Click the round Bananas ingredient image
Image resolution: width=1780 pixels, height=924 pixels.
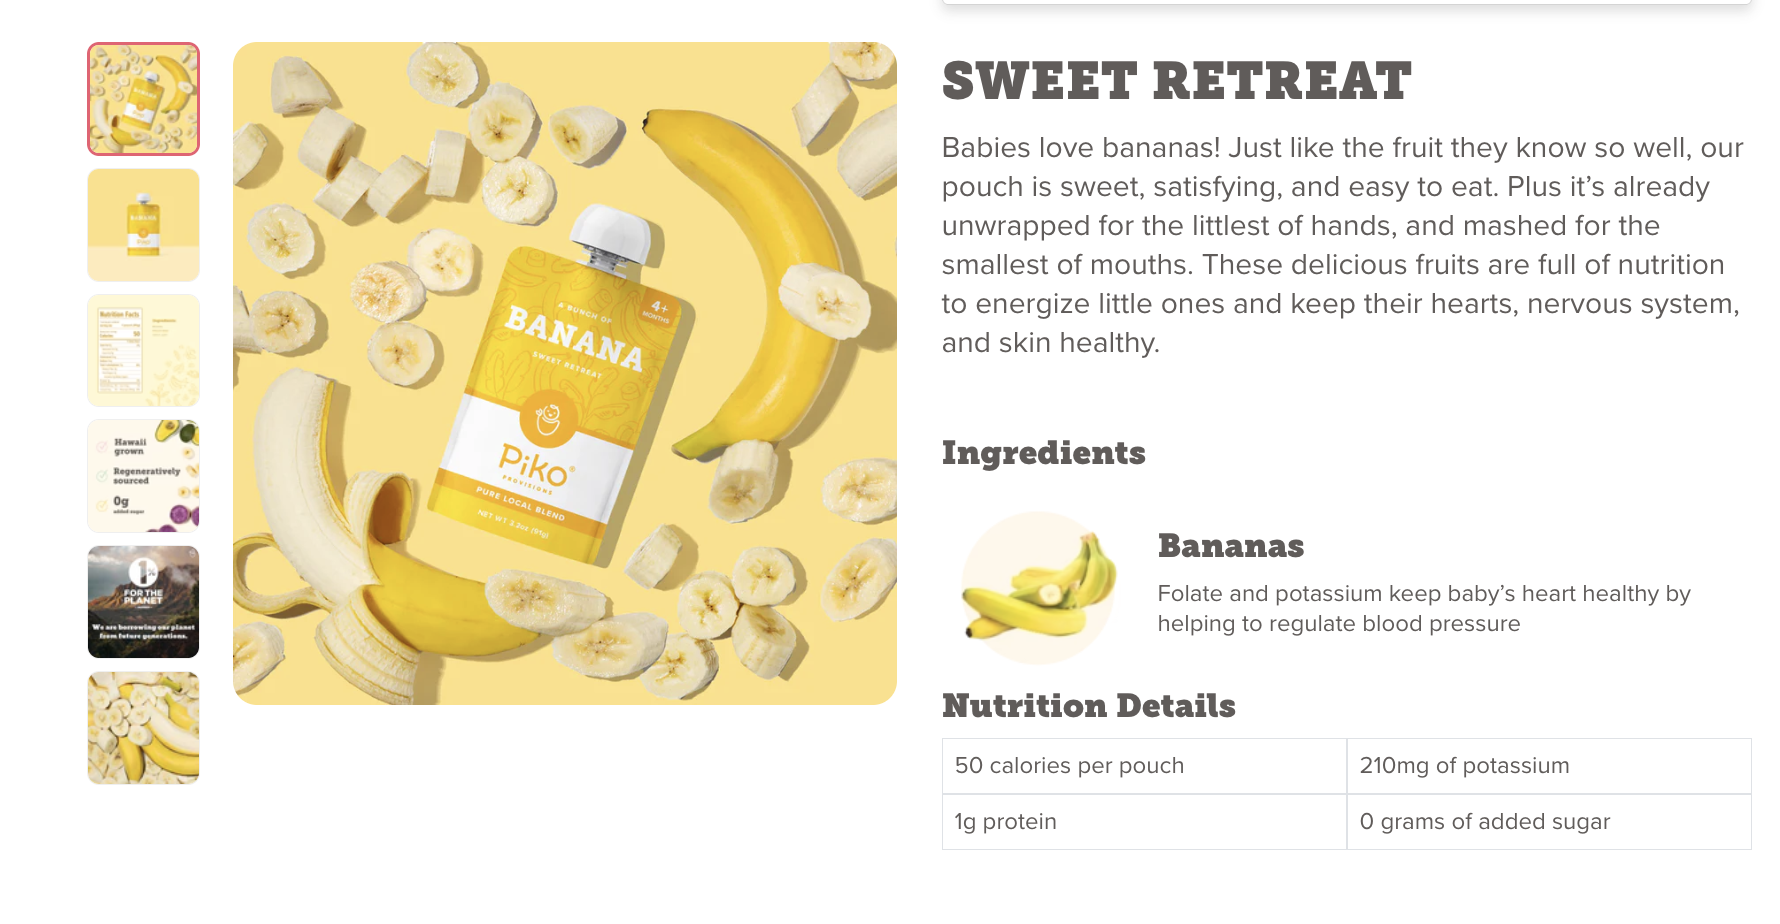pyautogui.click(x=1038, y=588)
